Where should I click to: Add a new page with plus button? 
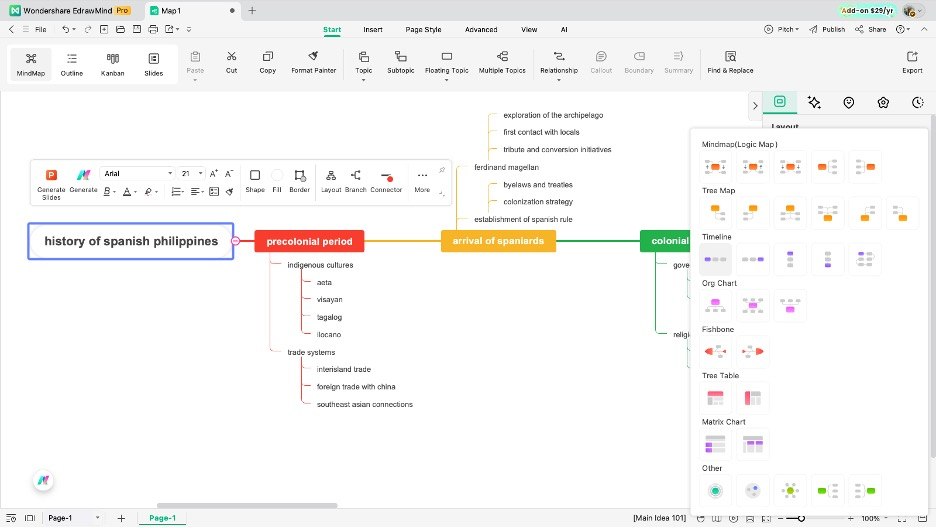(x=121, y=518)
